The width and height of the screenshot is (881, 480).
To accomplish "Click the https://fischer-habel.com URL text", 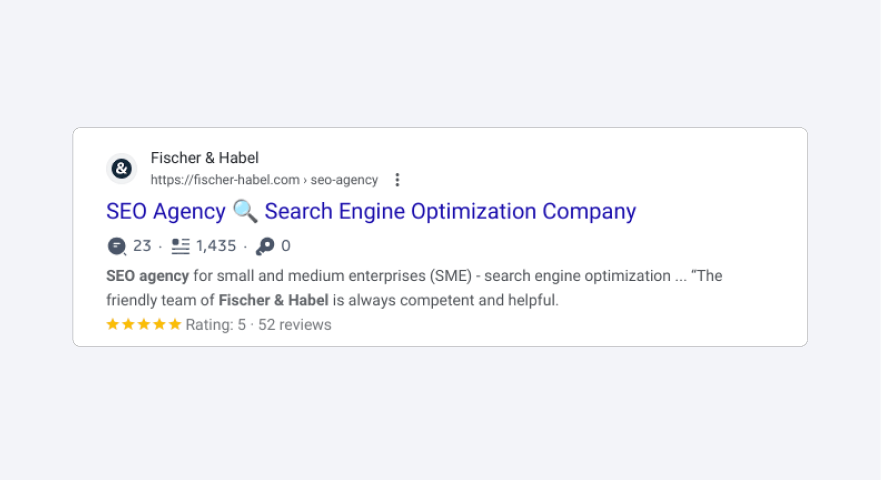I will point(225,180).
